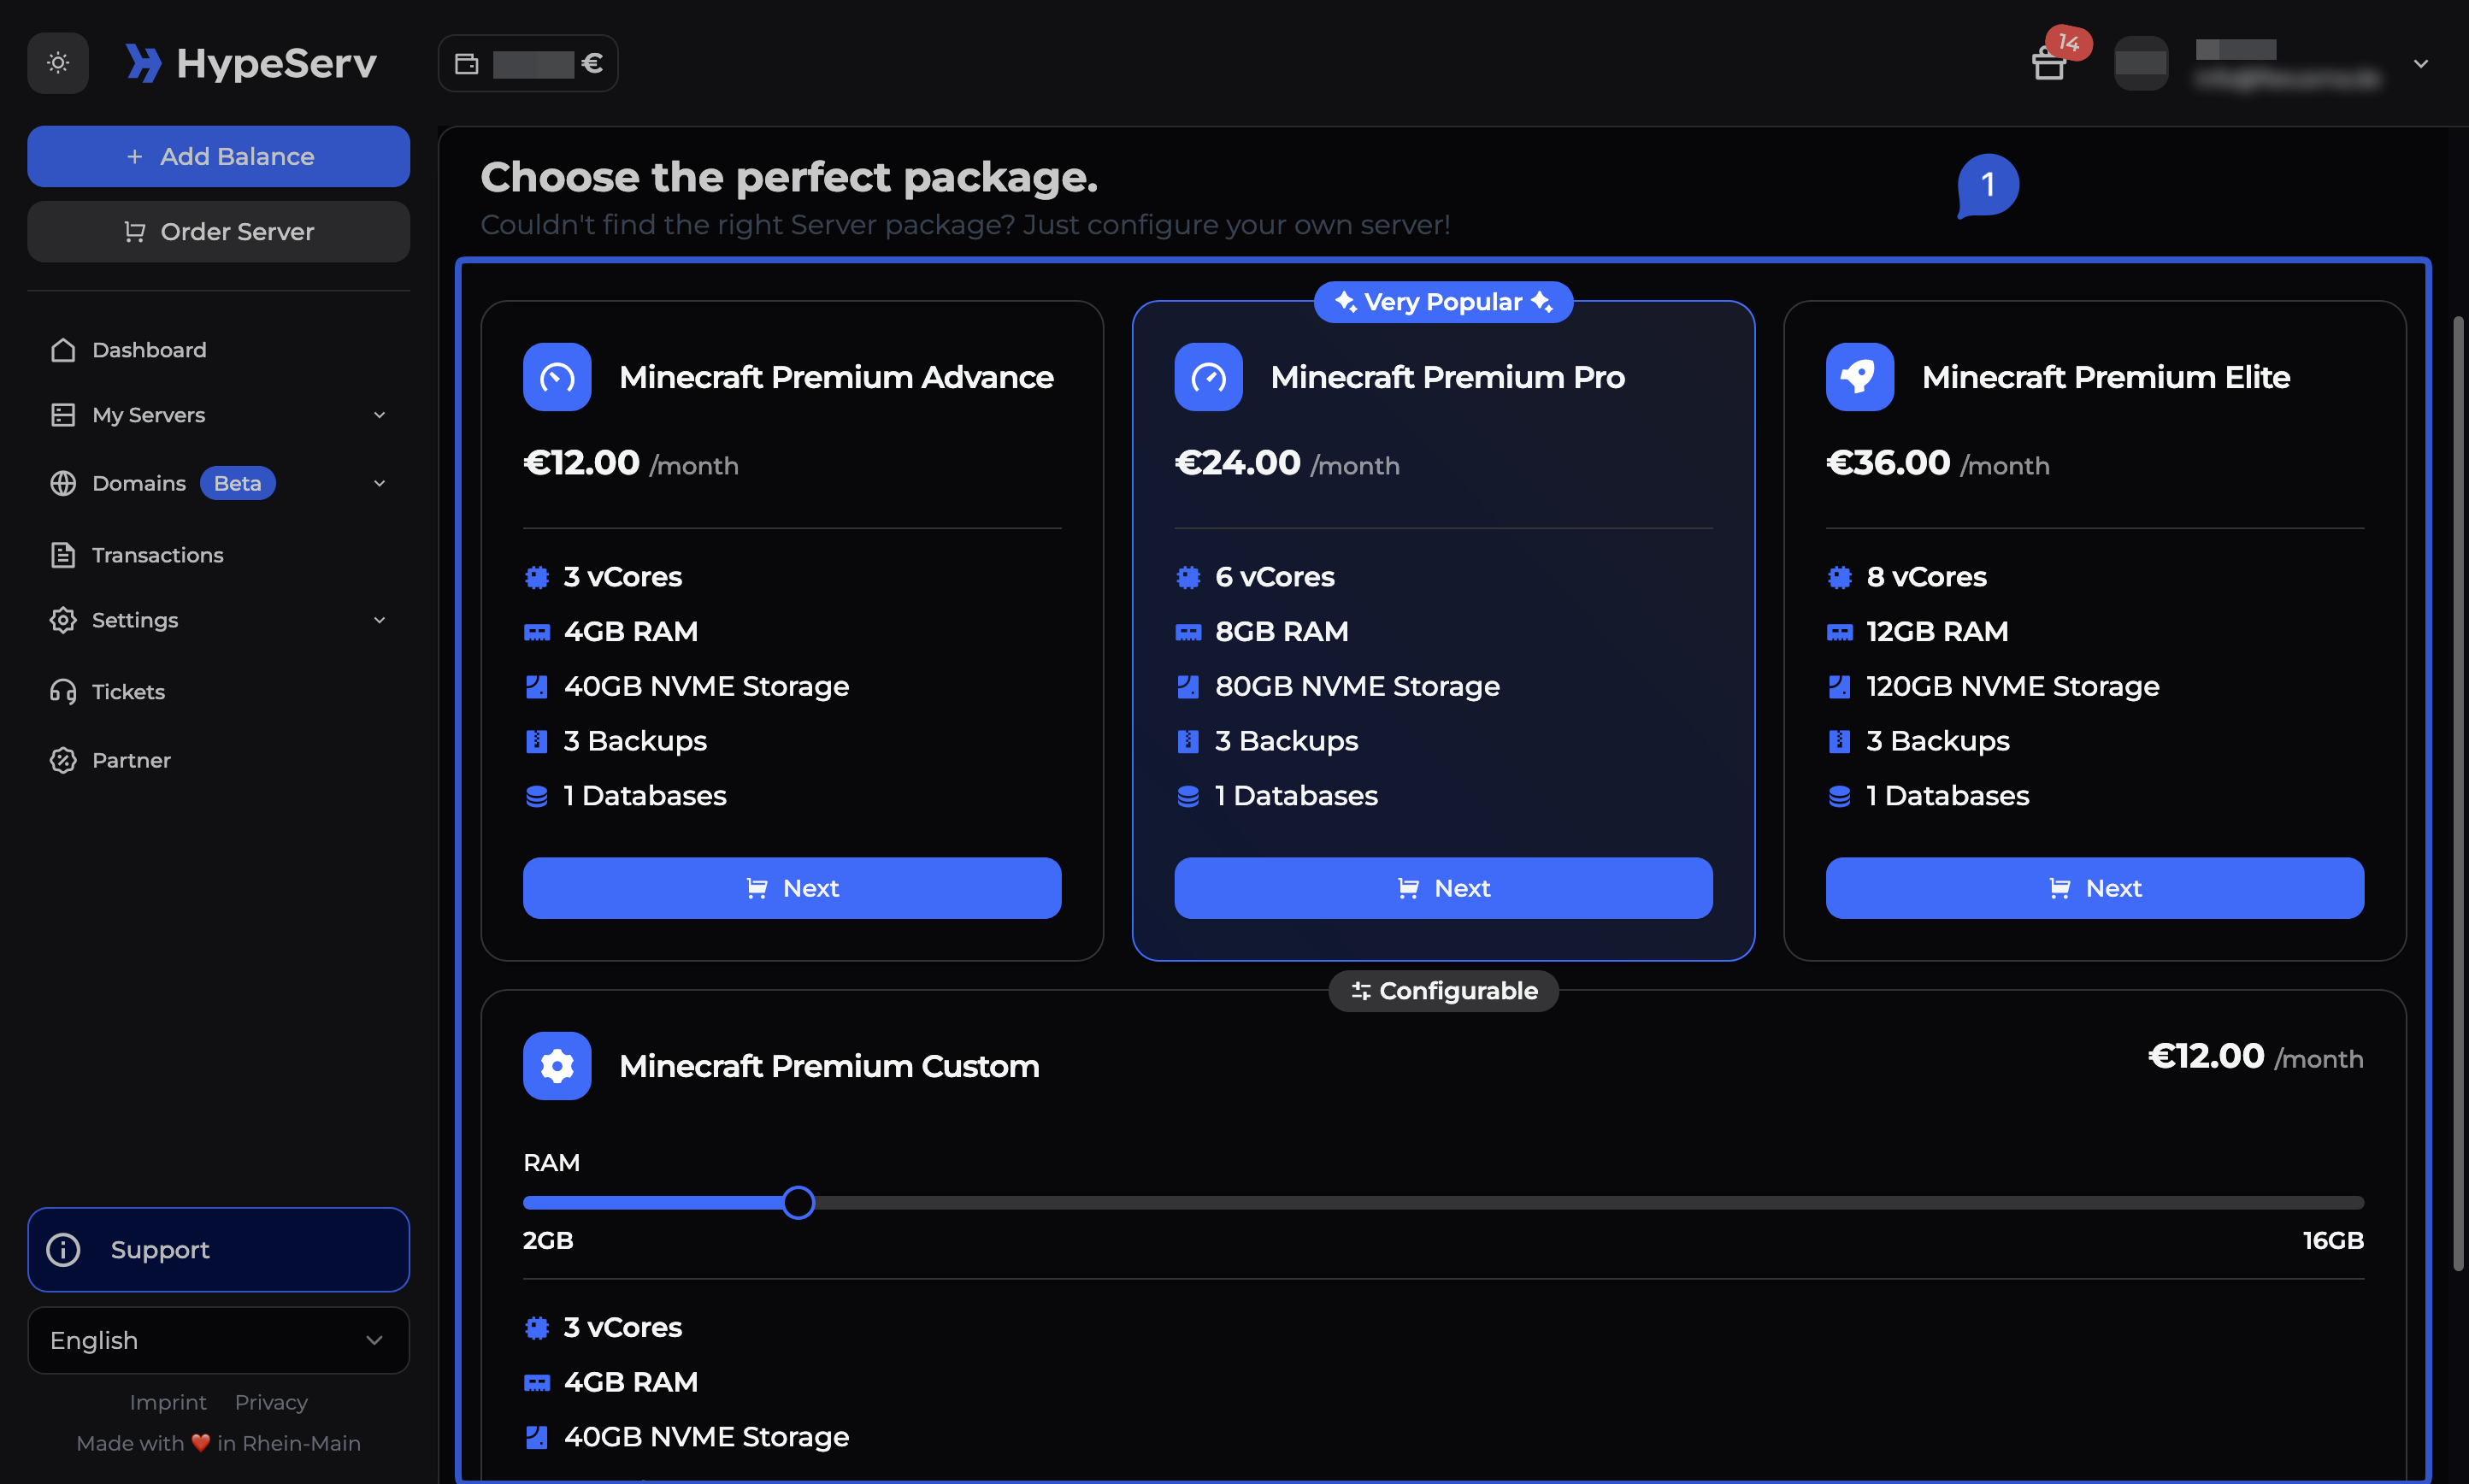Click the gear icon on Minecraft Premium Custom
The width and height of the screenshot is (2469, 1484).
[557, 1065]
